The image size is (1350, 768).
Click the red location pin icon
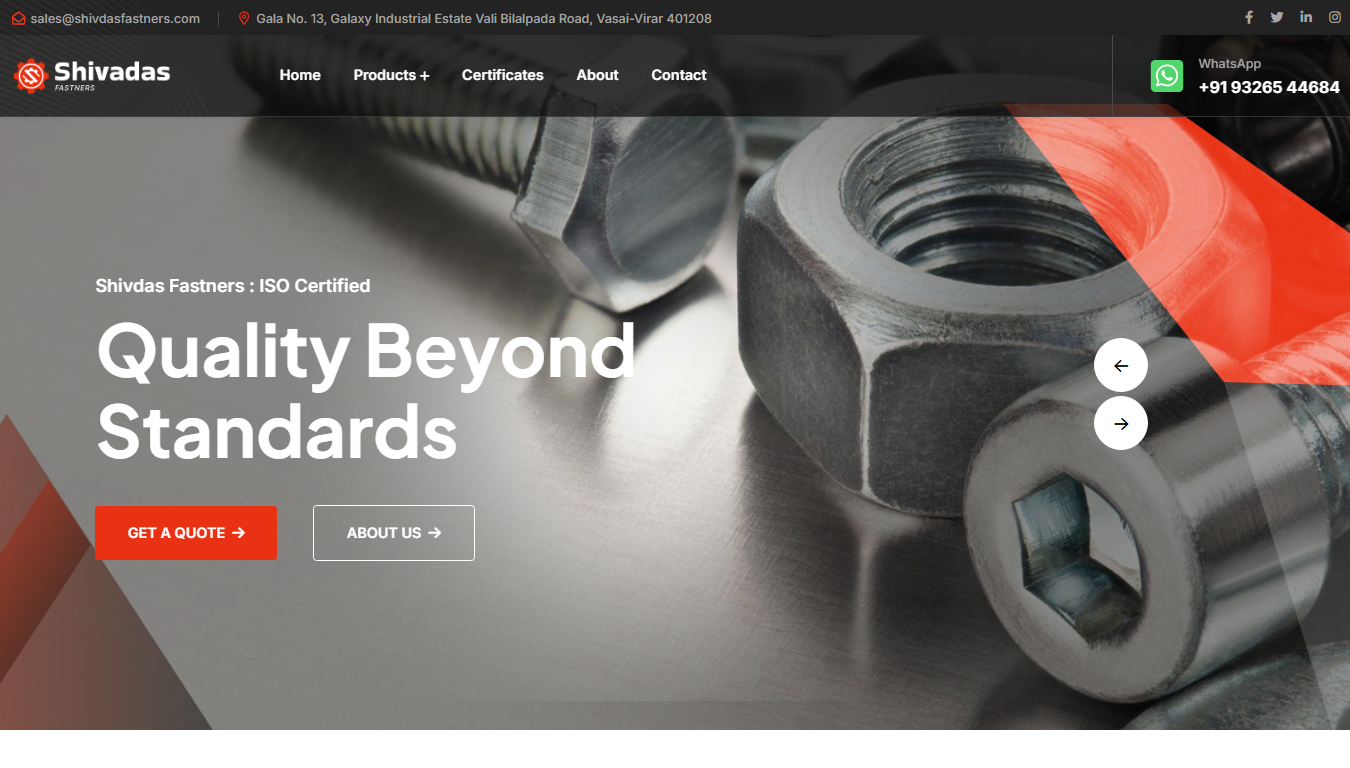(244, 18)
